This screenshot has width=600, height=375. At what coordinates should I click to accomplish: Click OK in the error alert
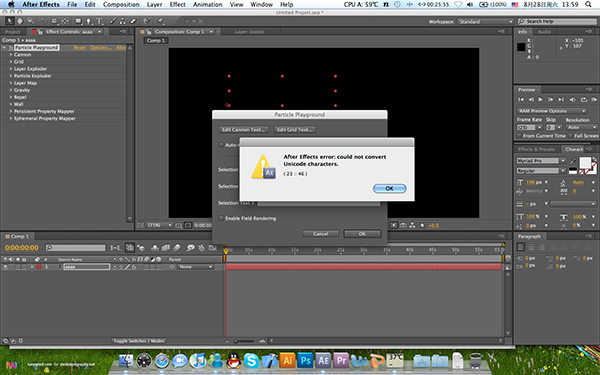390,188
